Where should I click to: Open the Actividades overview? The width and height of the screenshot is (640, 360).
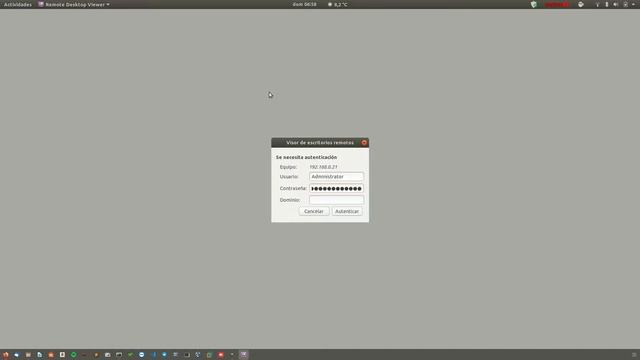coord(18,4)
